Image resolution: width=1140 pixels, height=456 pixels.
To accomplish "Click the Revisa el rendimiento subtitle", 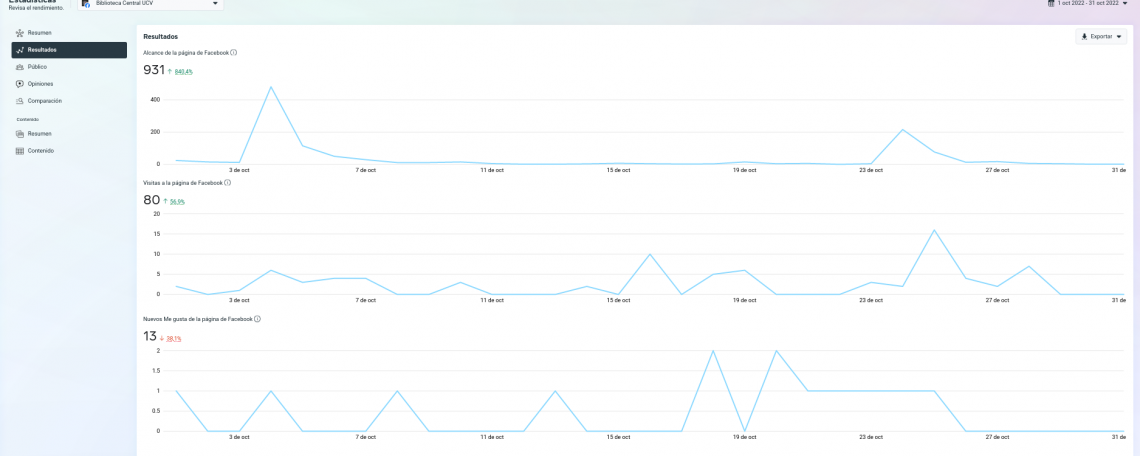I will click(36, 8).
